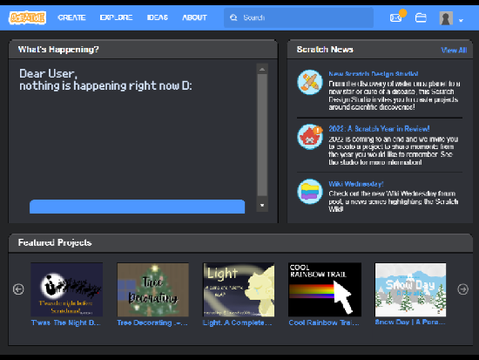Click the 'Dear User,' message text
The image size is (479, 360).
48,74
